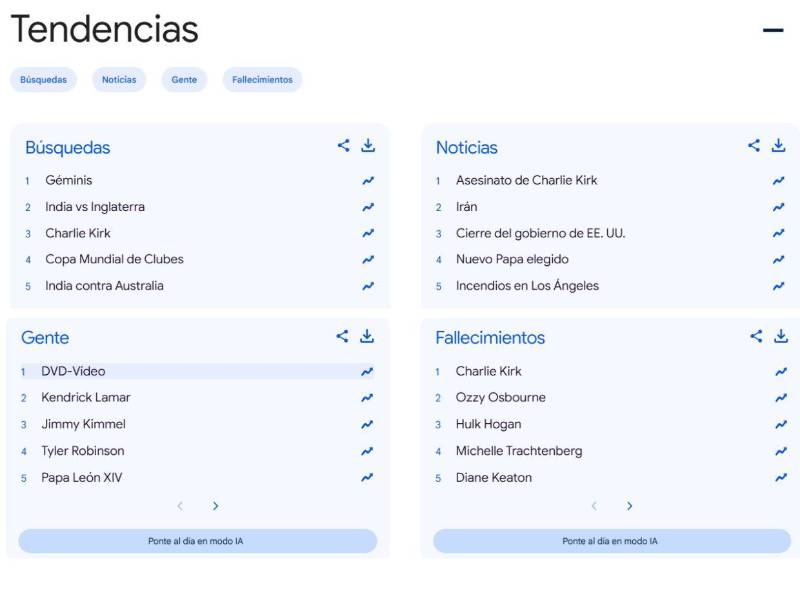
Task: Click the share icon in the Búsquedas card
Action: (x=344, y=144)
